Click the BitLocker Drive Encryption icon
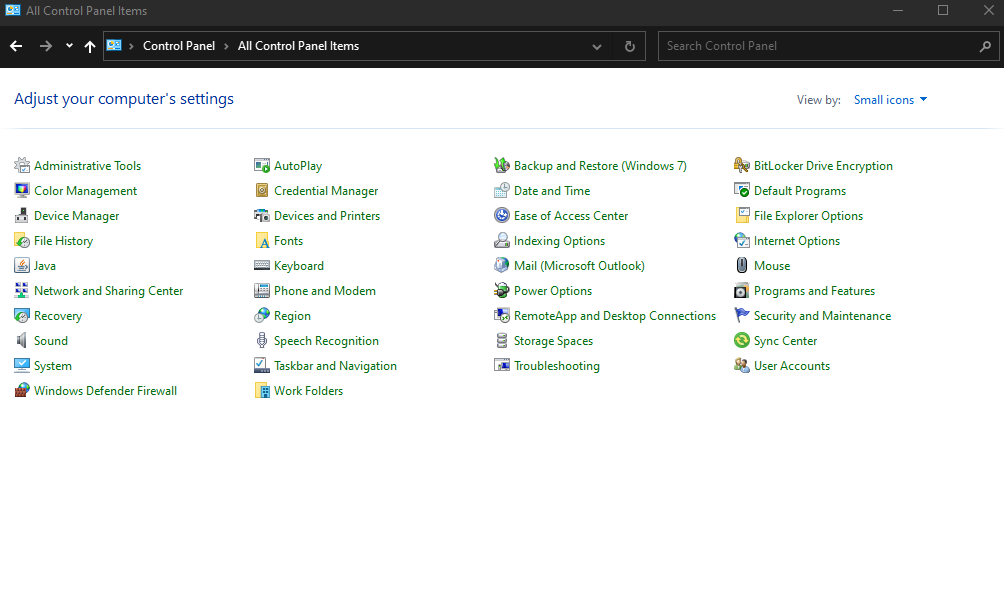The height and width of the screenshot is (598, 1004). pyautogui.click(x=741, y=165)
